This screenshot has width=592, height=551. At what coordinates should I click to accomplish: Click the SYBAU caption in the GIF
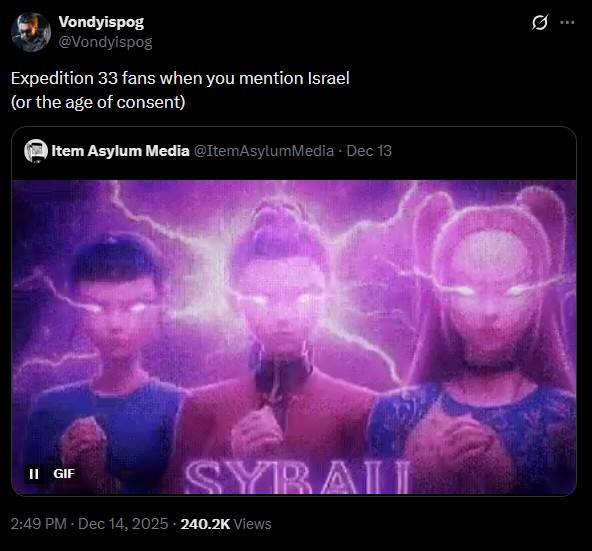click(298, 477)
